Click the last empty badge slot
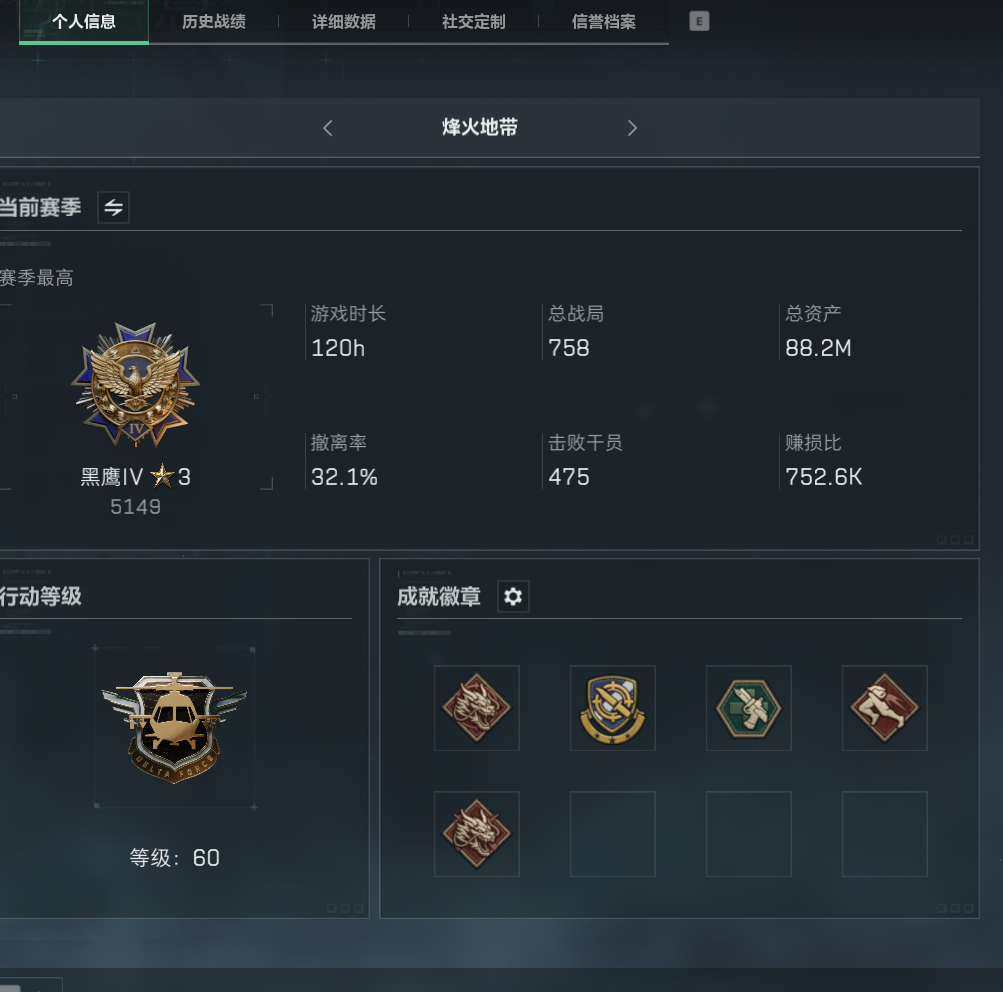1003x992 pixels. 885,834
